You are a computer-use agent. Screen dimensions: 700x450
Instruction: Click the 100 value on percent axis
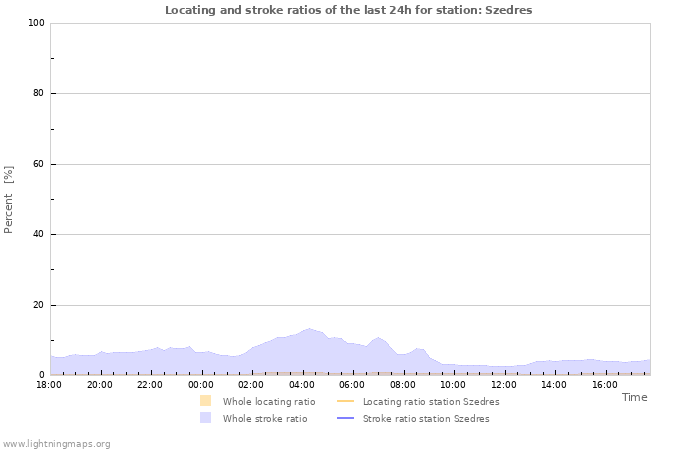coord(35,23)
